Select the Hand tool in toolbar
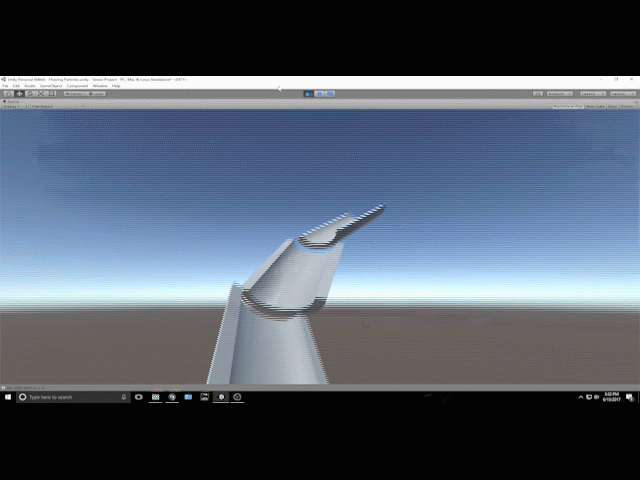Image resolution: width=640 pixels, height=480 pixels. point(8,94)
